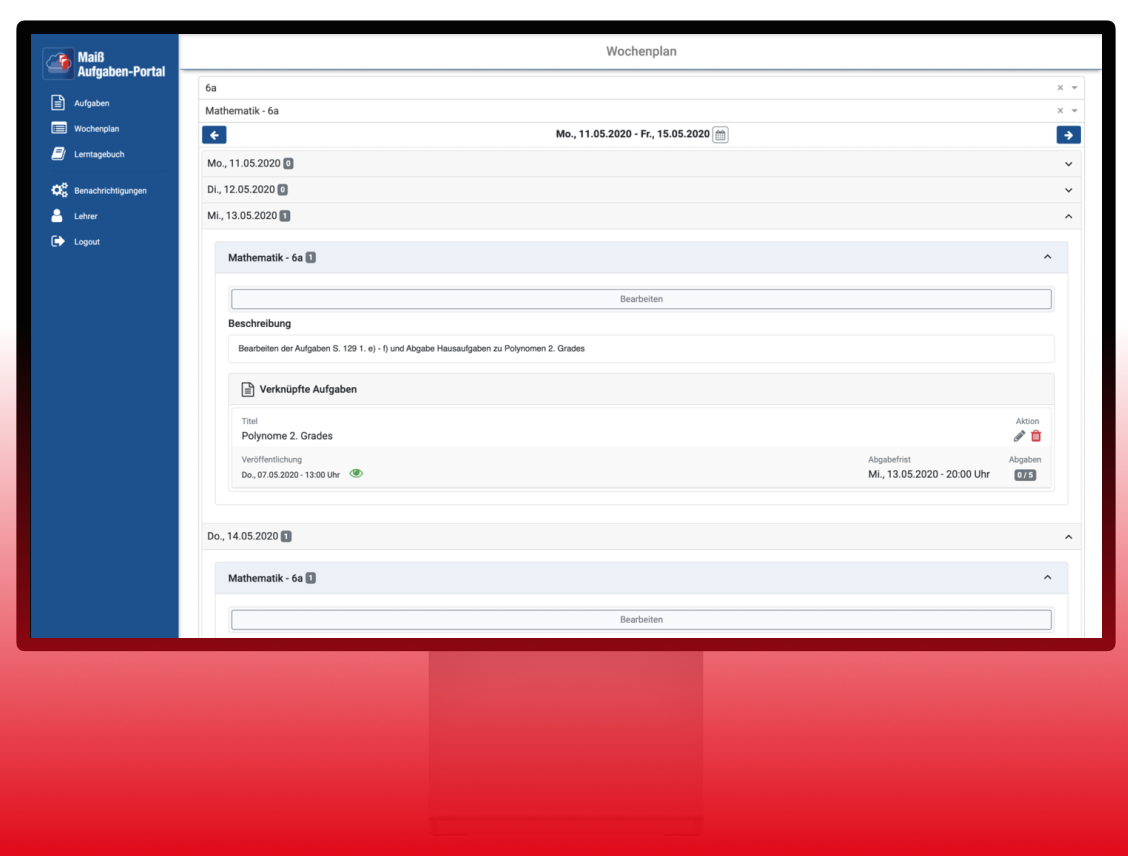Click the Wochenplan page heading
The width and height of the screenshot is (1128, 856).
point(641,51)
